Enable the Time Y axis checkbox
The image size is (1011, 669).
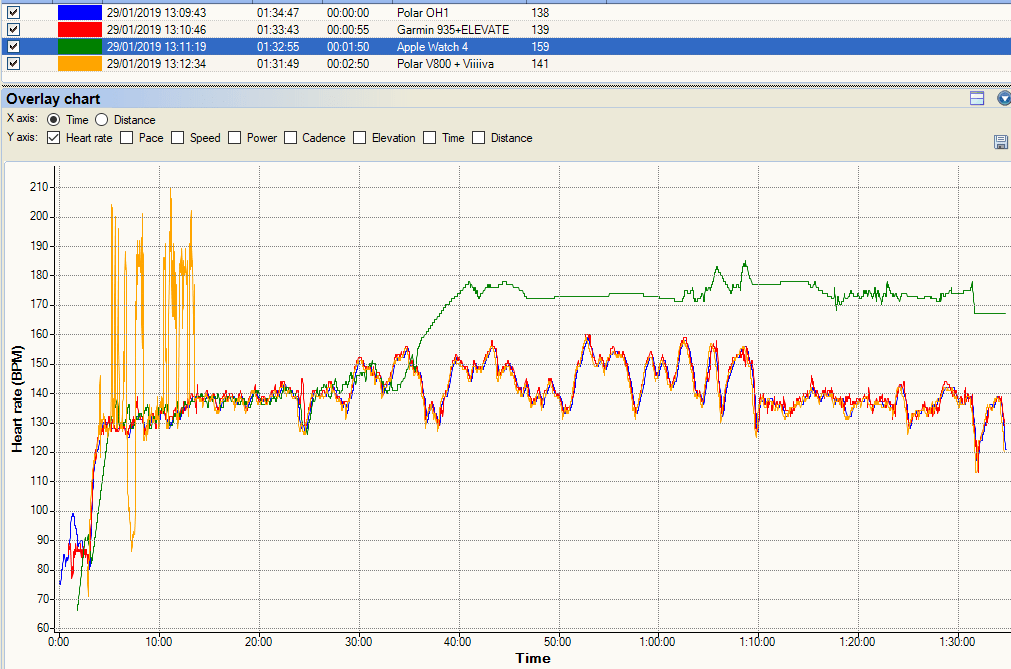tap(429, 138)
